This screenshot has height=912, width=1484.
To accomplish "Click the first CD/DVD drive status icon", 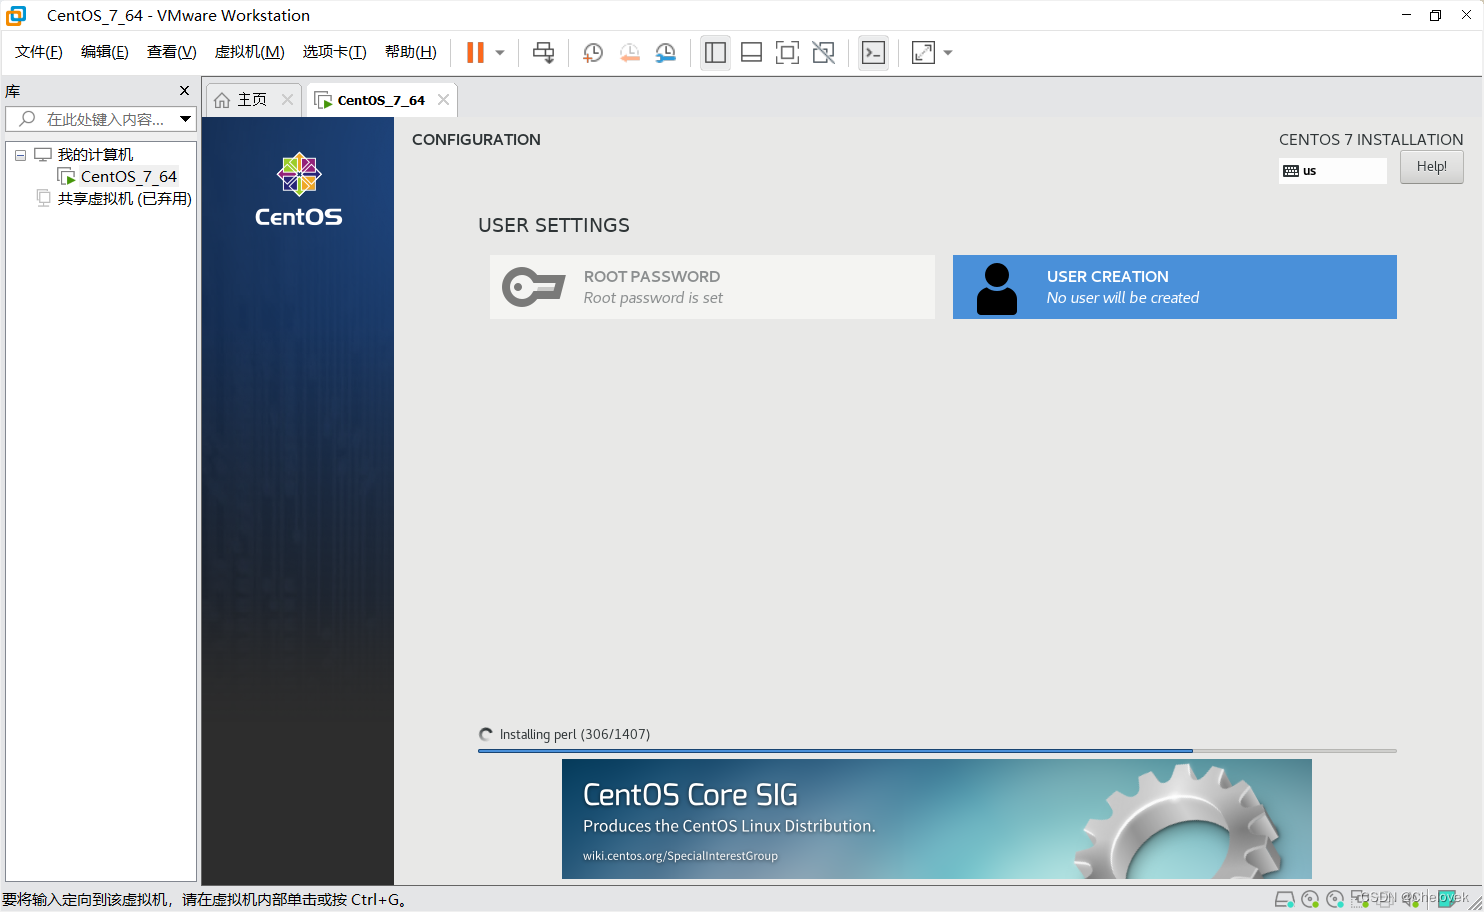I will [x=1310, y=899].
